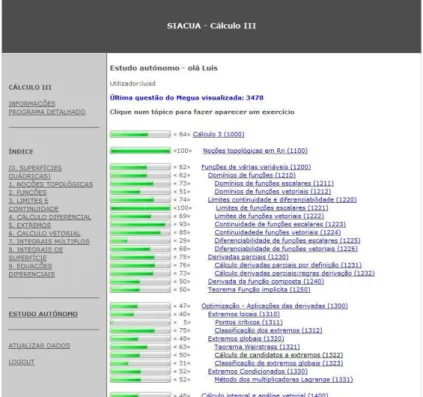
Task: Open Diferenciabilidade de funções escalares (1225)
Action: click(x=287, y=241)
